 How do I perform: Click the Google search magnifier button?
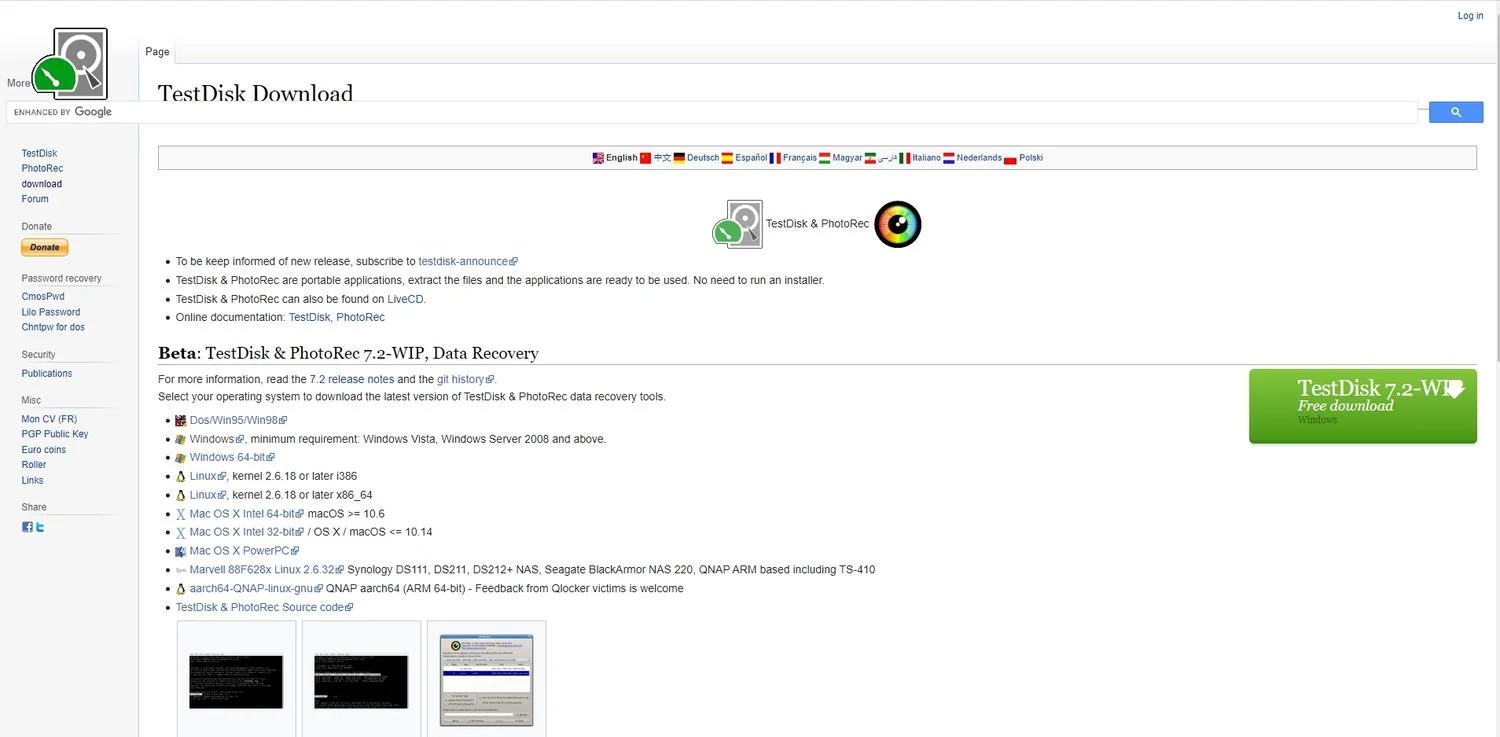[1455, 112]
